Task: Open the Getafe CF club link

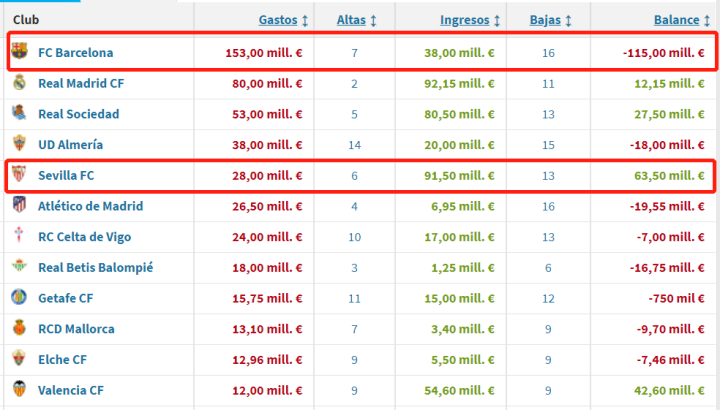Action: point(65,298)
